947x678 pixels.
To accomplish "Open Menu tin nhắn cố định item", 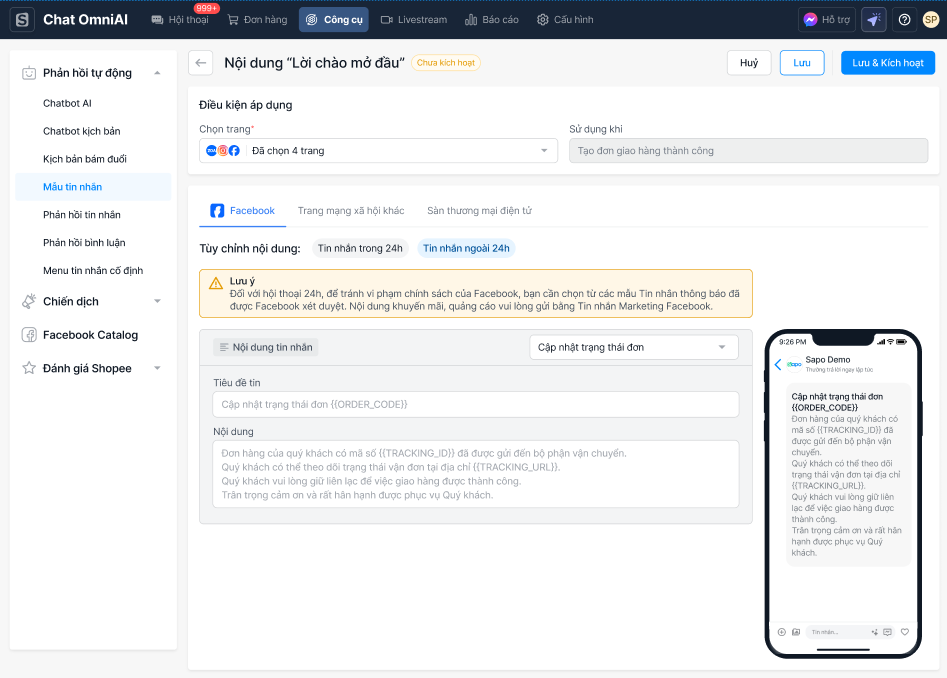I will 93,270.
